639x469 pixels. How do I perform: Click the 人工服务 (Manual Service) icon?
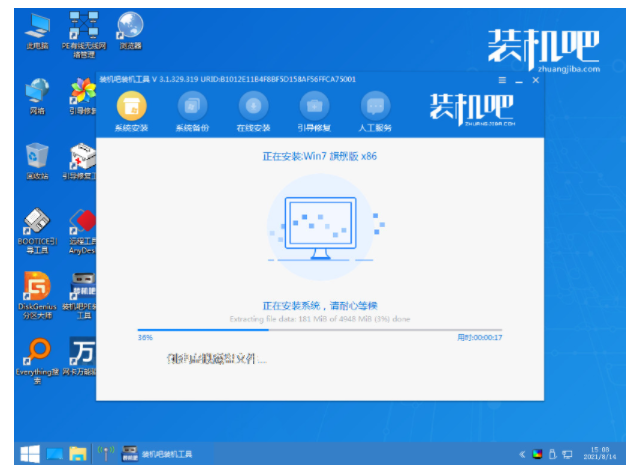point(375,104)
